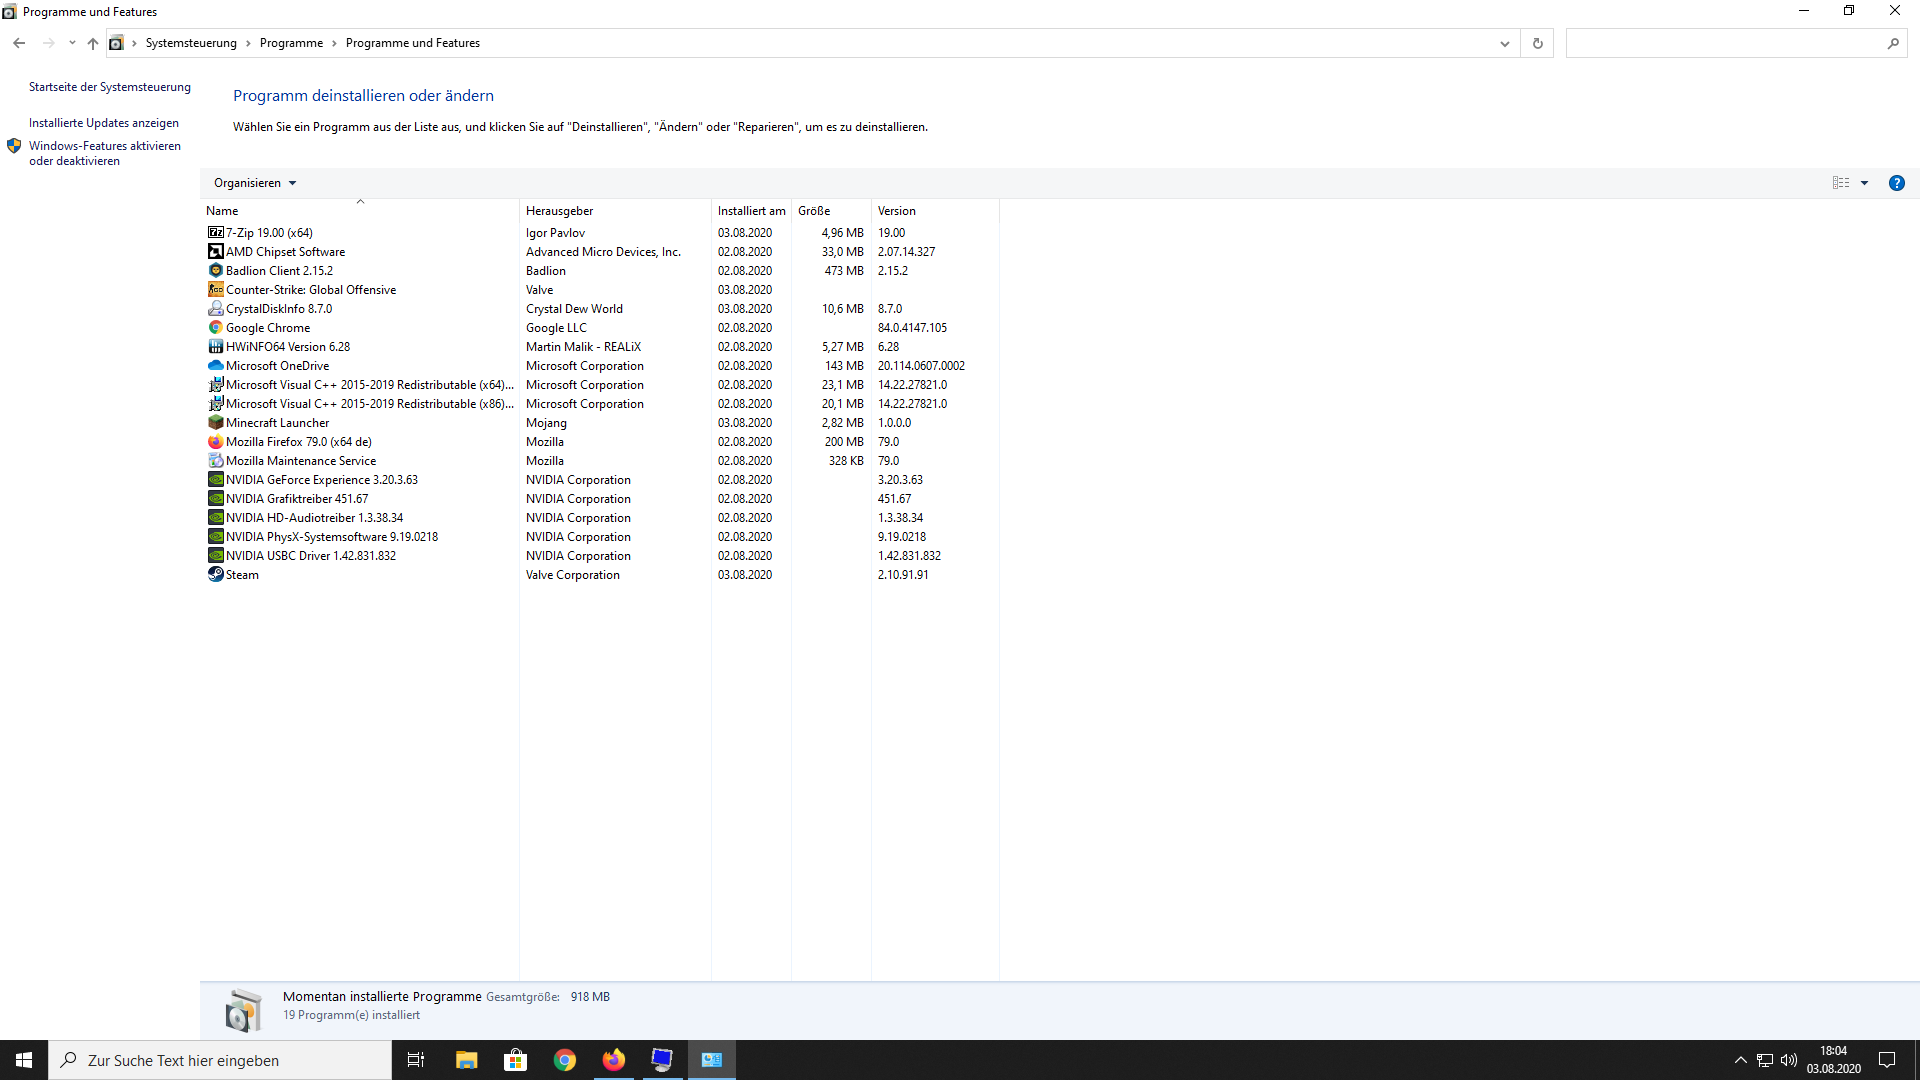Go back using the back arrow

coord(19,43)
